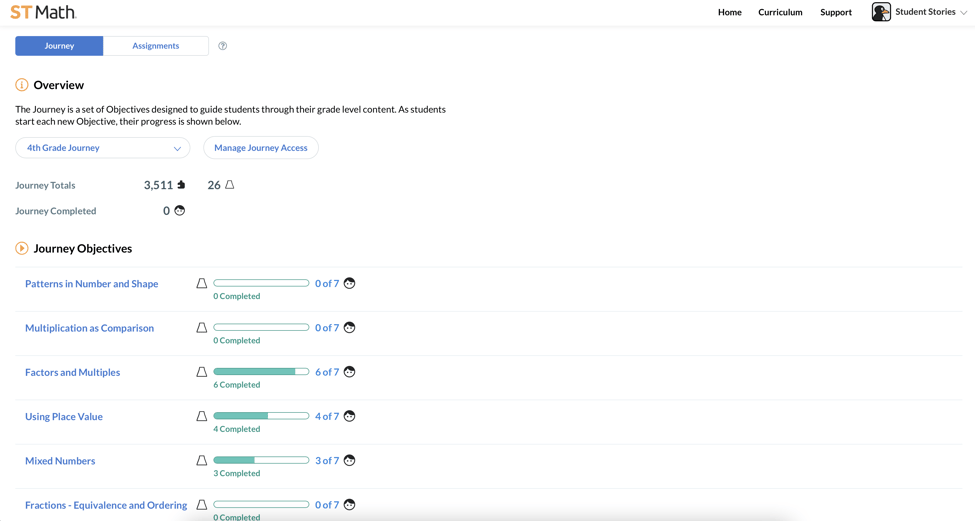Switch to the Assignments tab
Image resolution: width=975 pixels, height=521 pixels.
[x=155, y=46]
